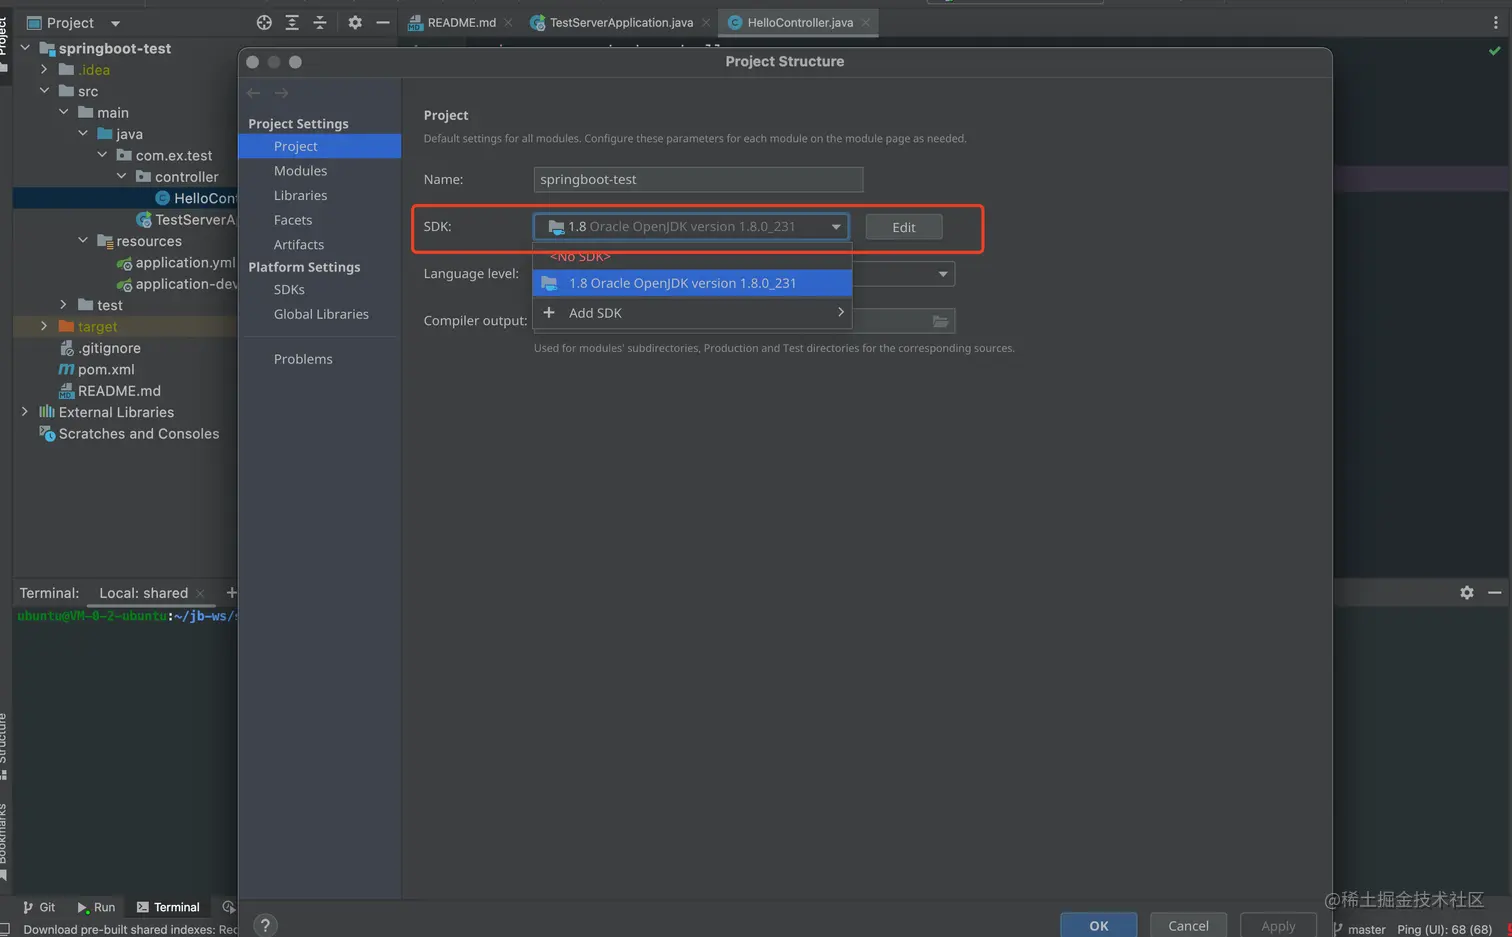This screenshot has width=1512, height=937.
Task: Collapse the main folder
Action: pyautogui.click(x=63, y=112)
